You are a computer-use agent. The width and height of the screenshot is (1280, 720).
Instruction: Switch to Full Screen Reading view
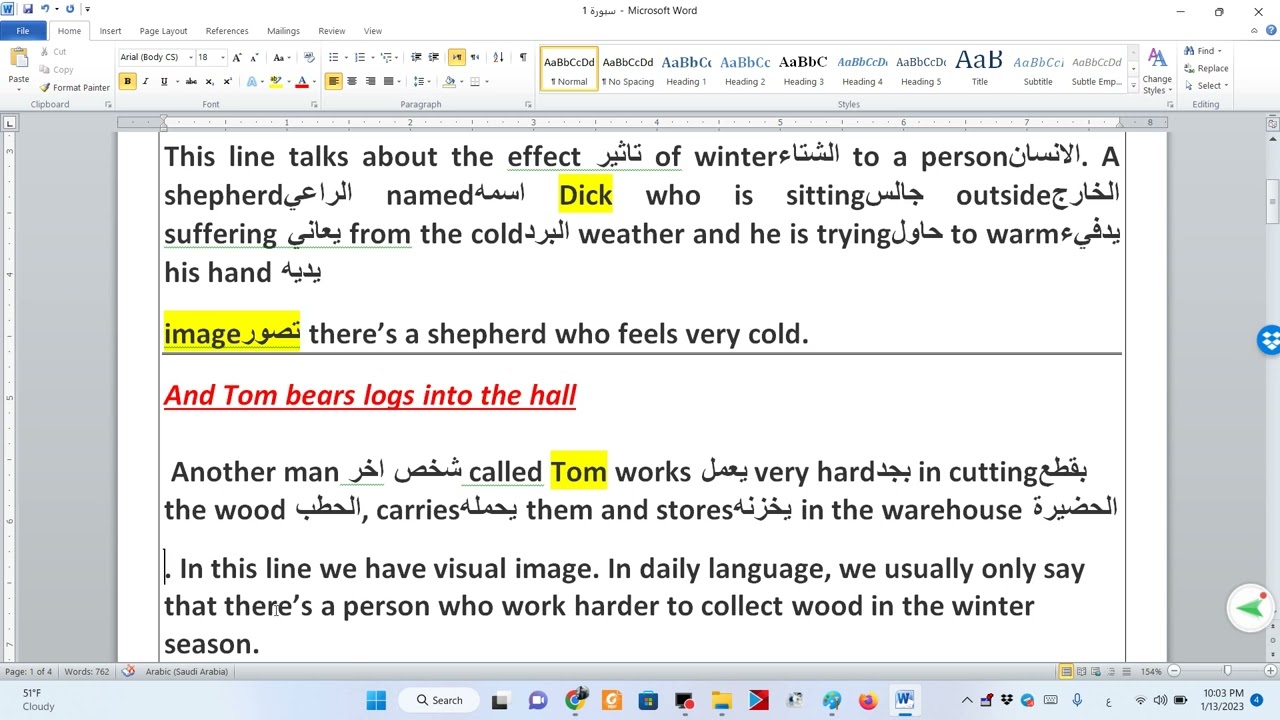pos(1083,671)
